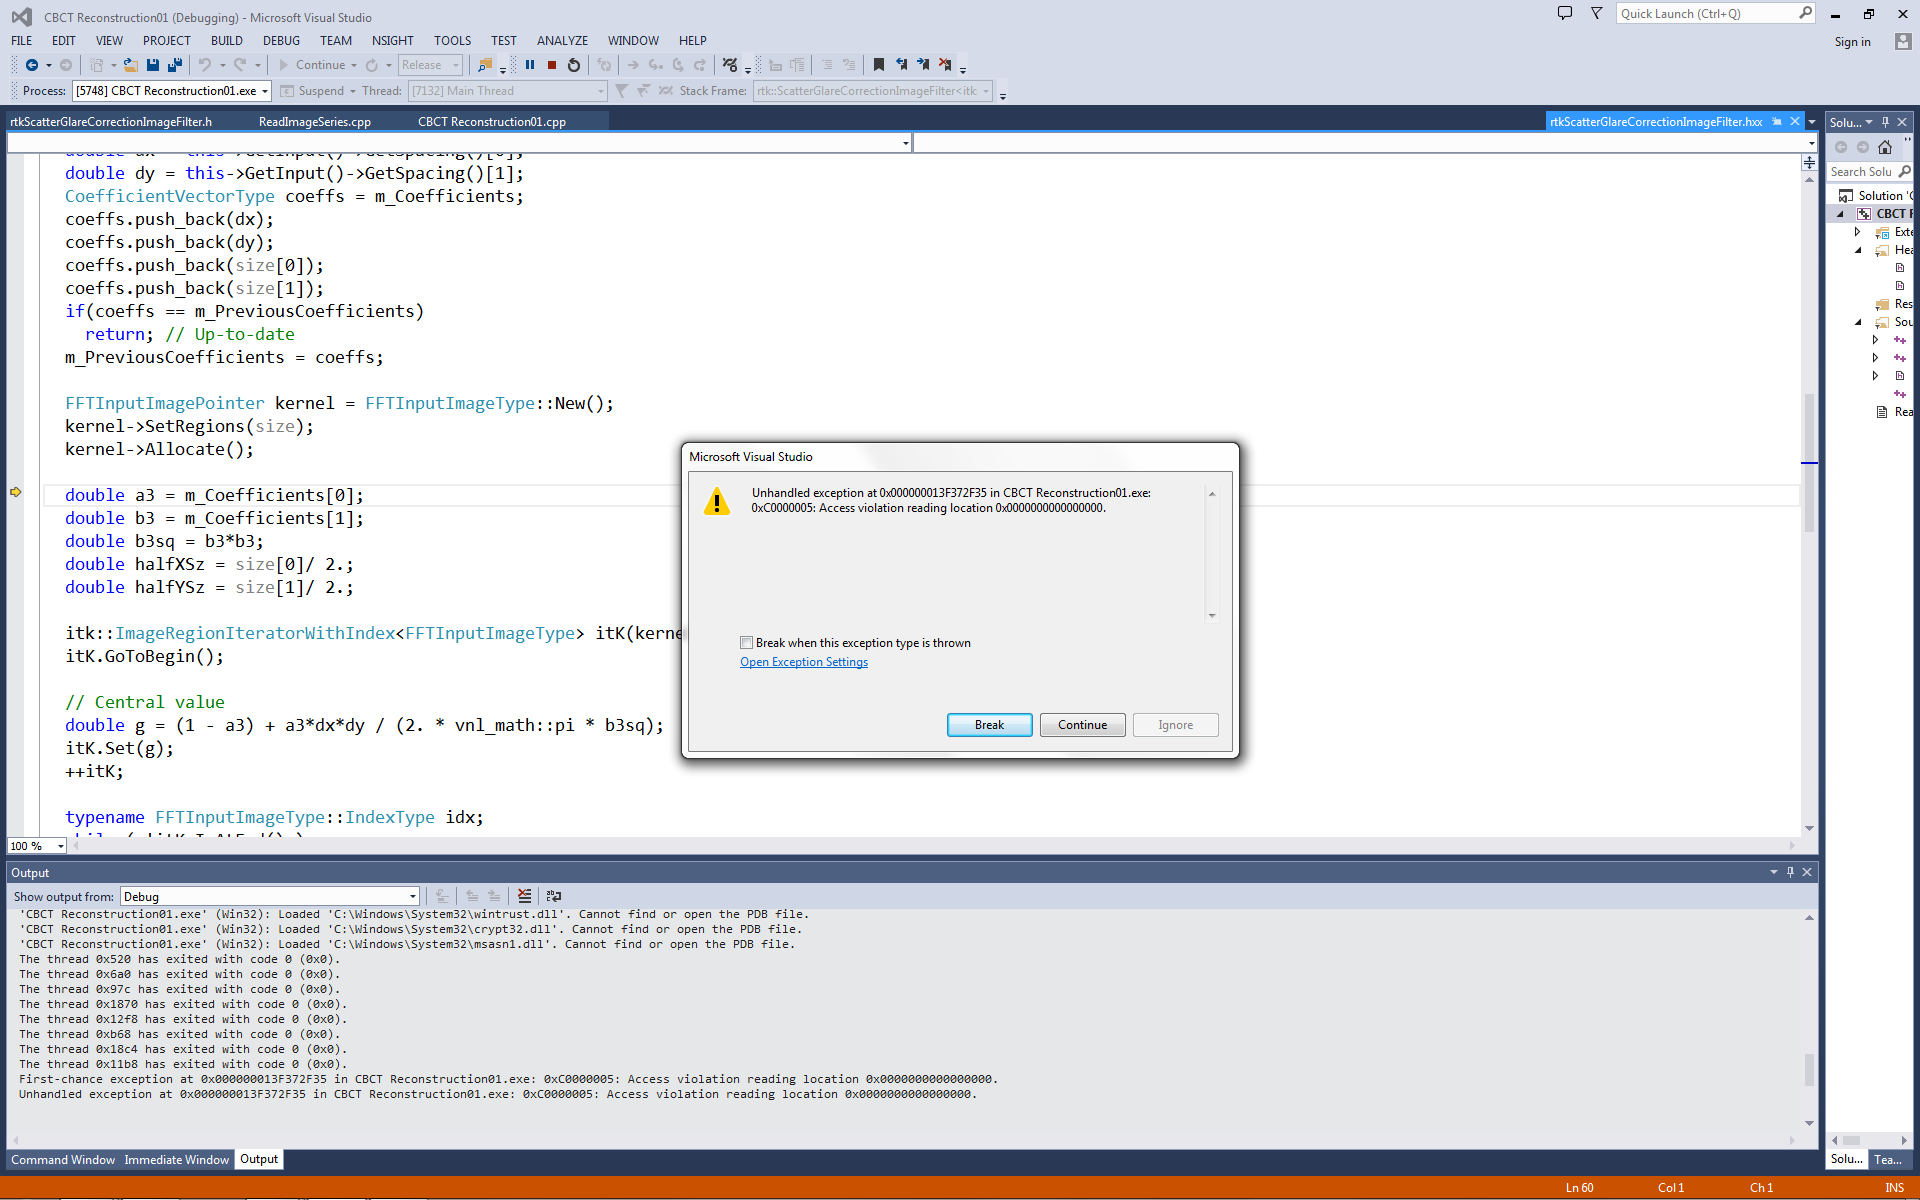The width and height of the screenshot is (1920, 1200).
Task: Click the editor split-window handle above scrollbar
Action: click(x=1809, y=162)
